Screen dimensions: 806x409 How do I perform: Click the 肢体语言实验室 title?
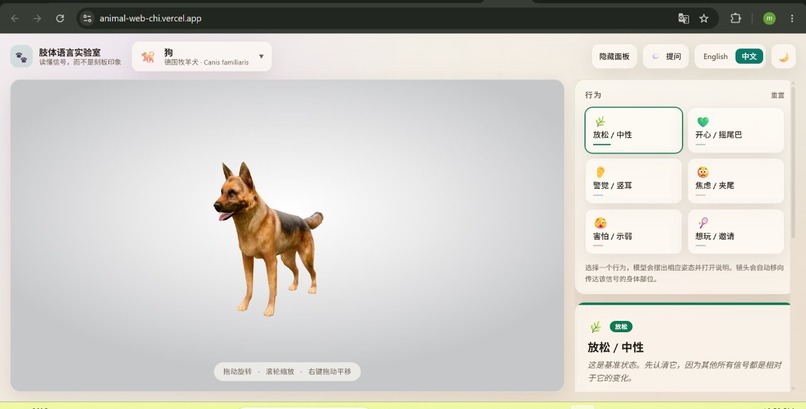point(69,52)
